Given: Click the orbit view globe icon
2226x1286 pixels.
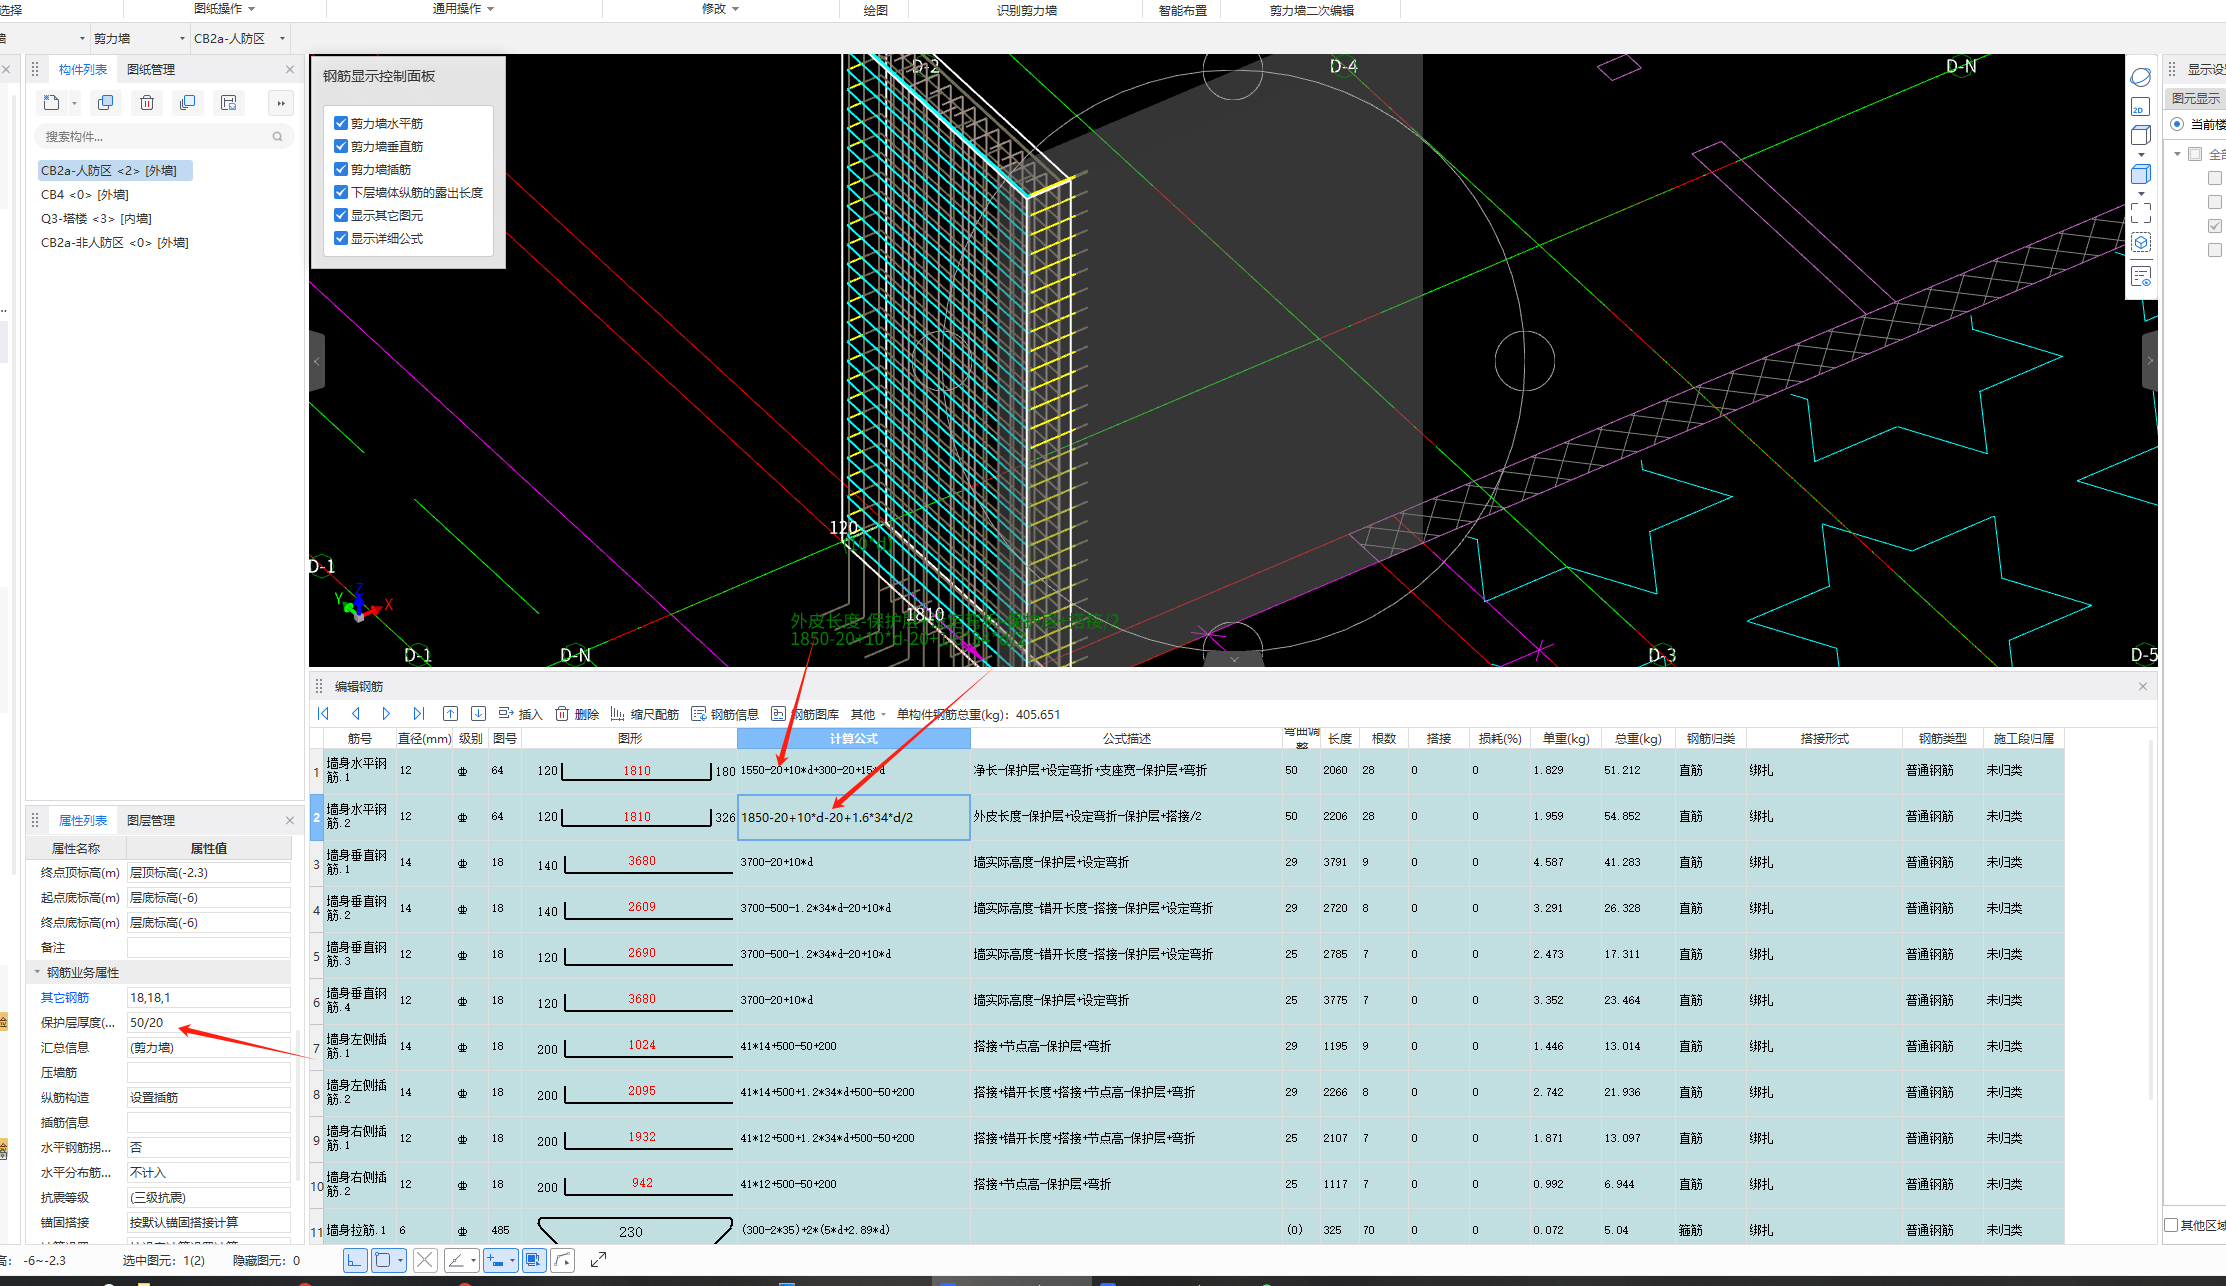Looking at the screenshot, I should coord(2141,77).
